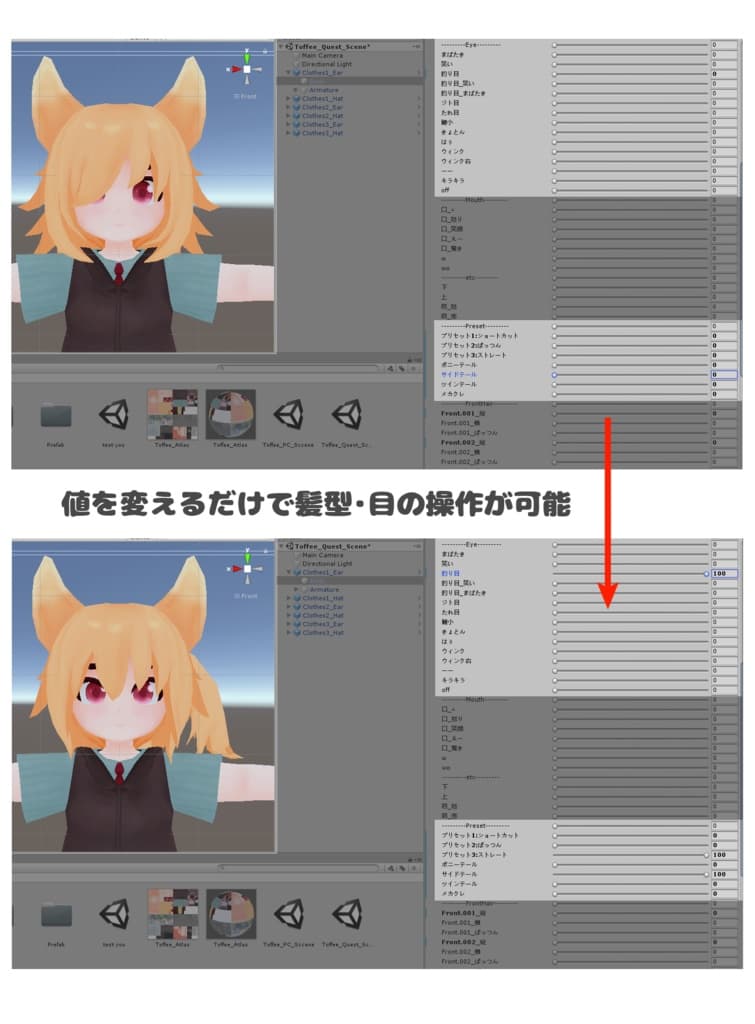Click Clothes3_Hat prefab cube icon, lower hierarchy

click(x=297, y=632)
